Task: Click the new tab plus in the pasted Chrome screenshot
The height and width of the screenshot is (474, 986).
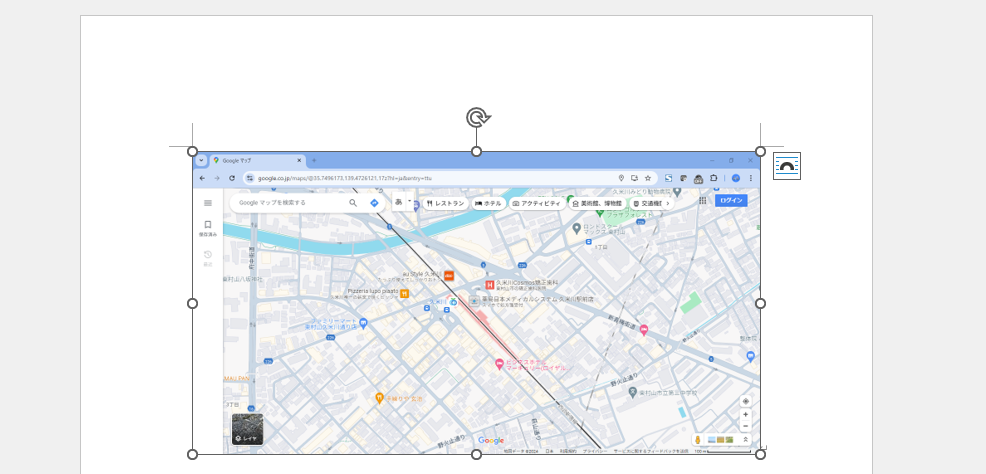Action: (314, 161)
